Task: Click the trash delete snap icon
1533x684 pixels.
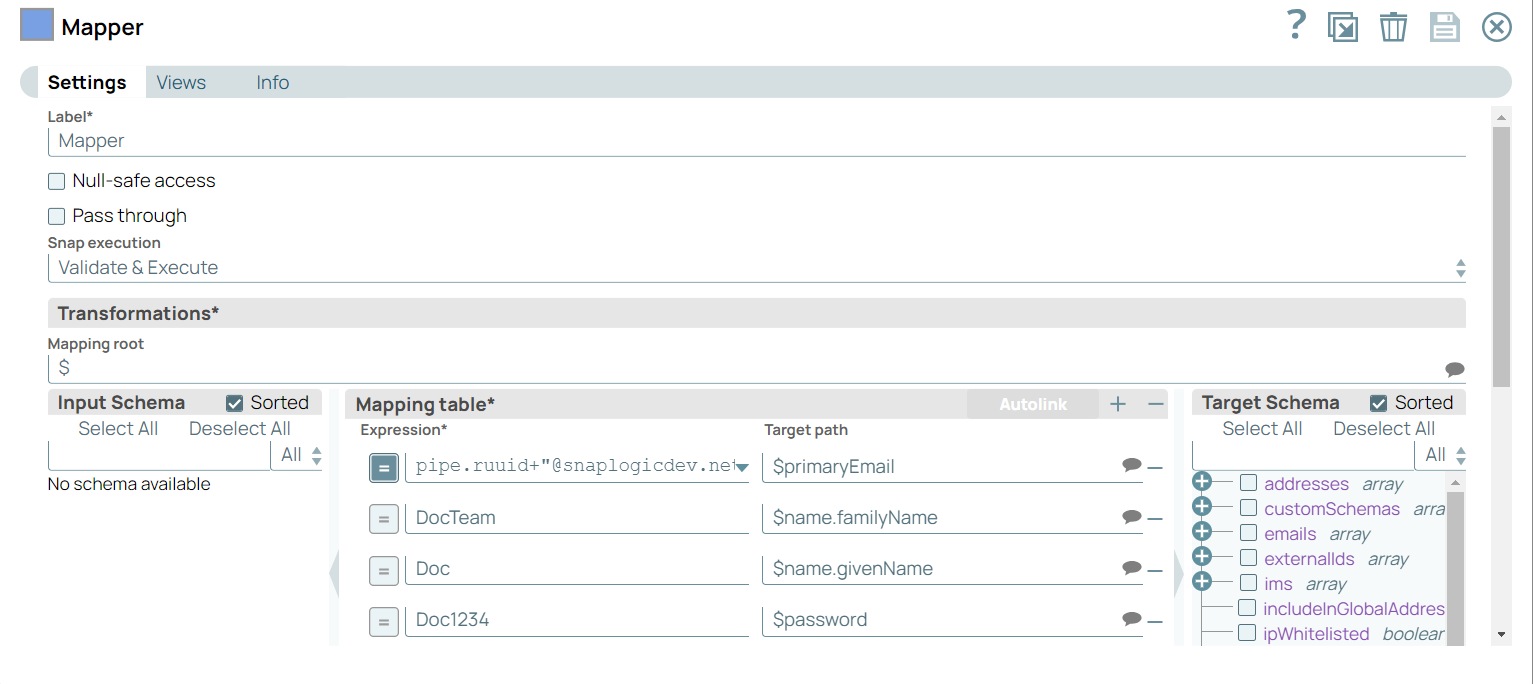Action: (x=1393, y=27)
